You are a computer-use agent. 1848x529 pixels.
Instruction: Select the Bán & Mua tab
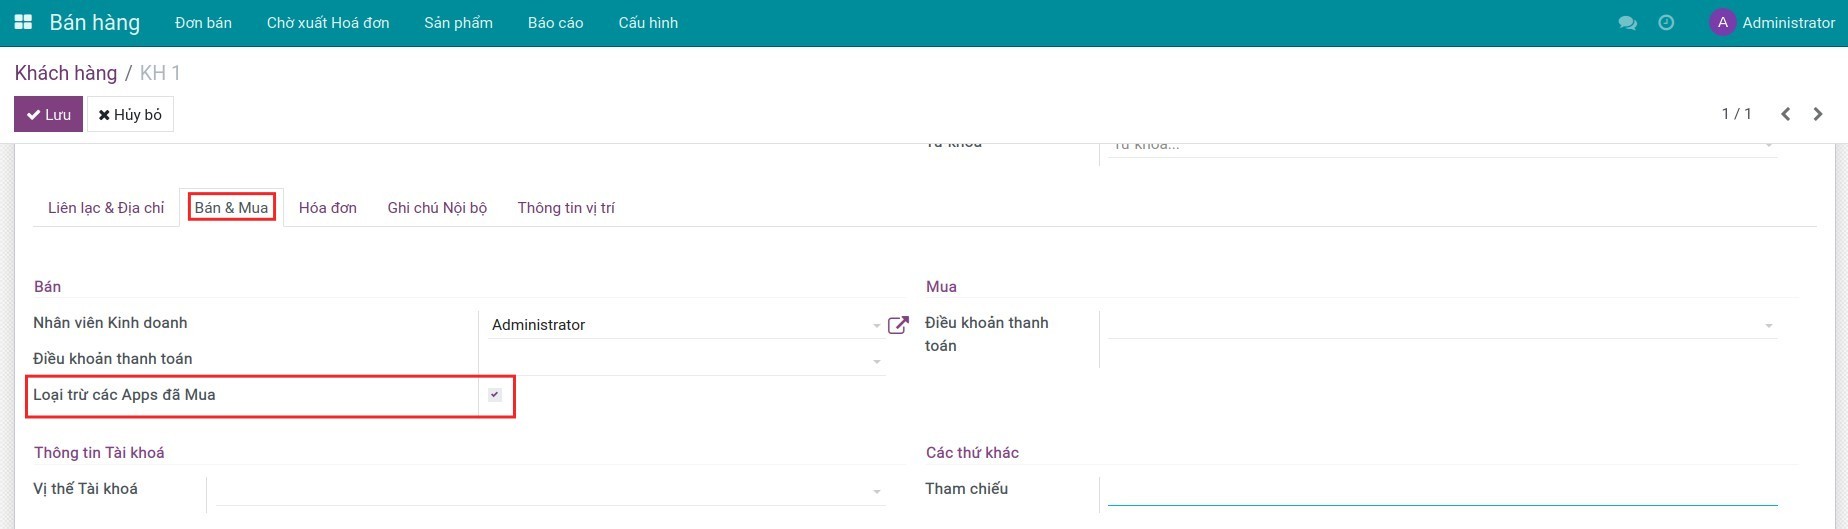click(231, 208)
